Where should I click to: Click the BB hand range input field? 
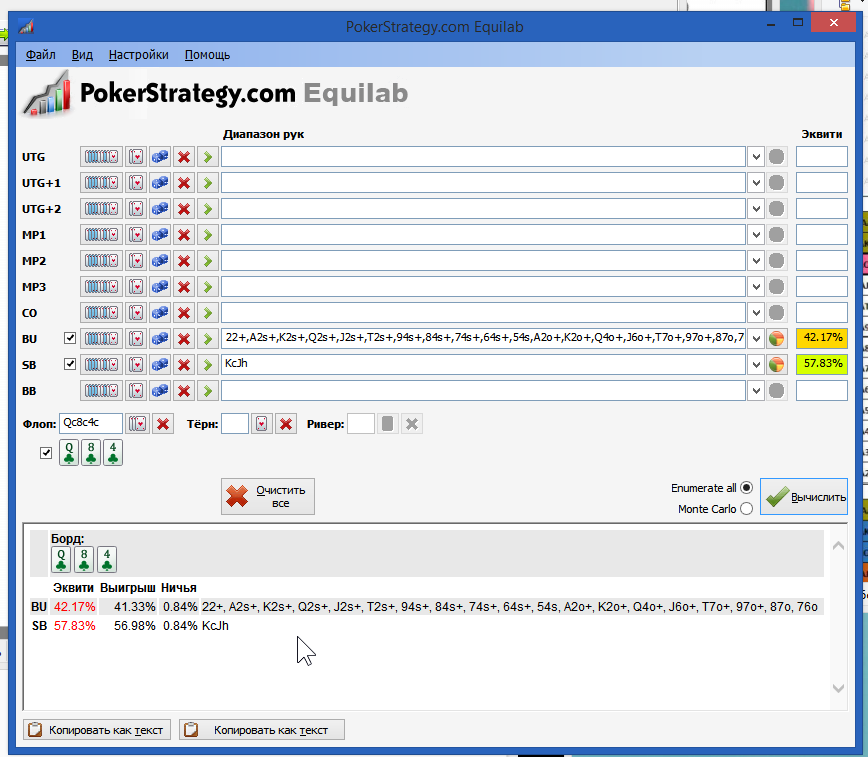pyautogui.click(x=483, y=391)
